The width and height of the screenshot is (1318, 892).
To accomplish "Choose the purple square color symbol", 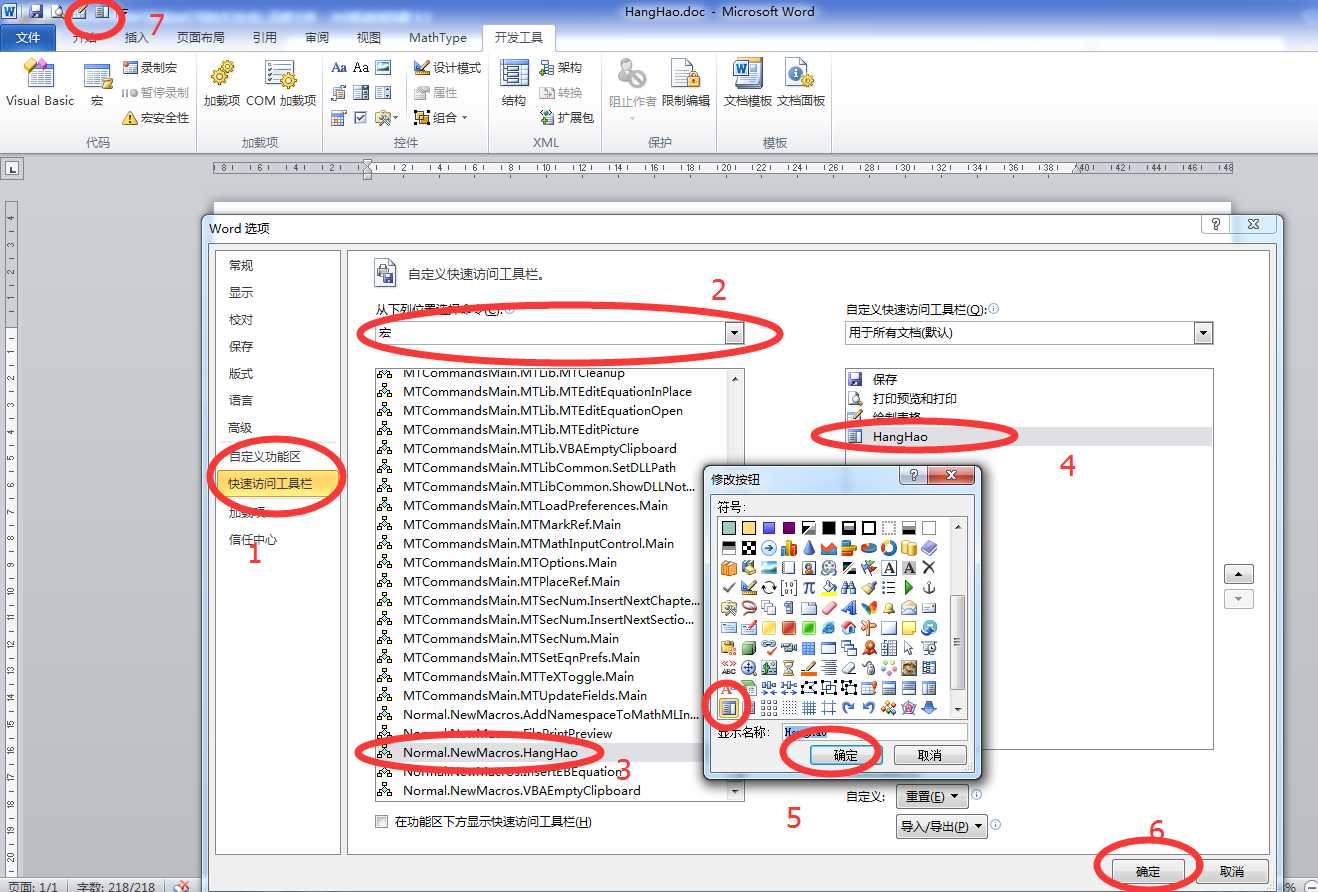I will pyautogui.click(x=788, y=527).
